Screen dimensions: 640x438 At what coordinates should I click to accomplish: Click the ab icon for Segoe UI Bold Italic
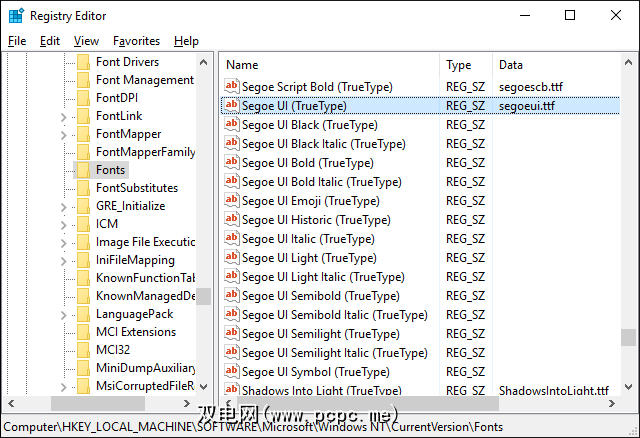231,181
